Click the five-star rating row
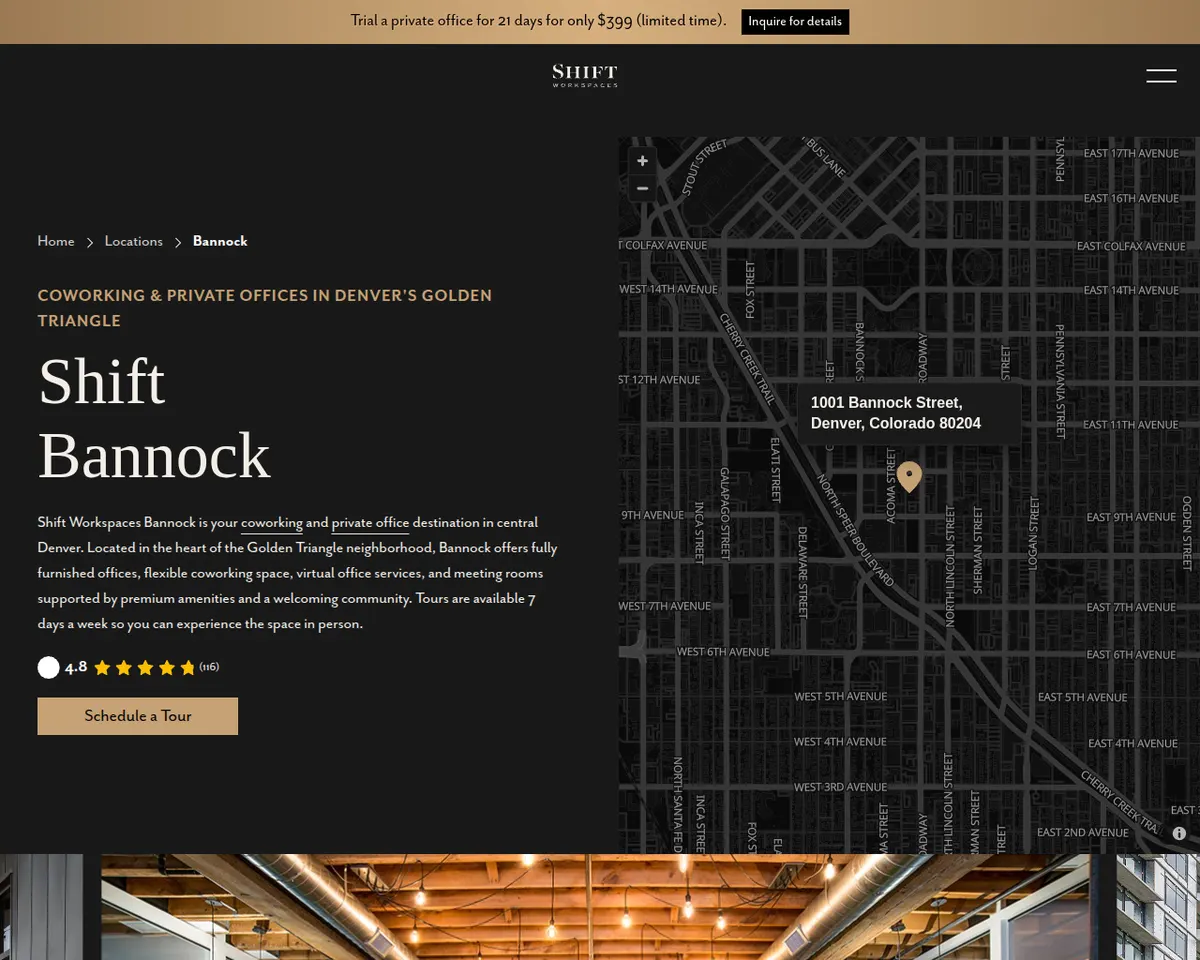Image resolution: width=1200 pixels, height=960 pixels. pyautogui.click(x=145, y=668)
